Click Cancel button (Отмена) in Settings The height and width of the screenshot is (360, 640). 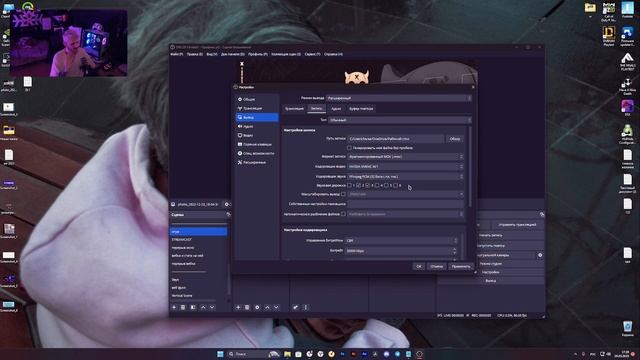click(x=436, y=266)
